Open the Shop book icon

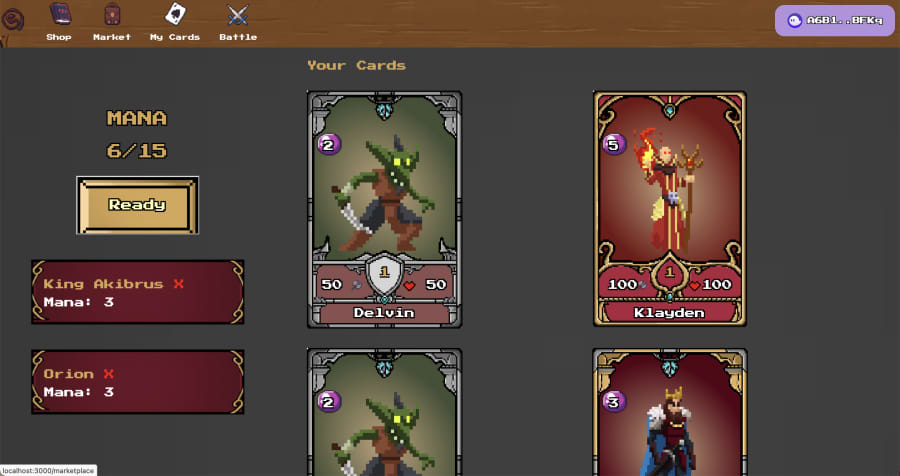tap(60, 14)
